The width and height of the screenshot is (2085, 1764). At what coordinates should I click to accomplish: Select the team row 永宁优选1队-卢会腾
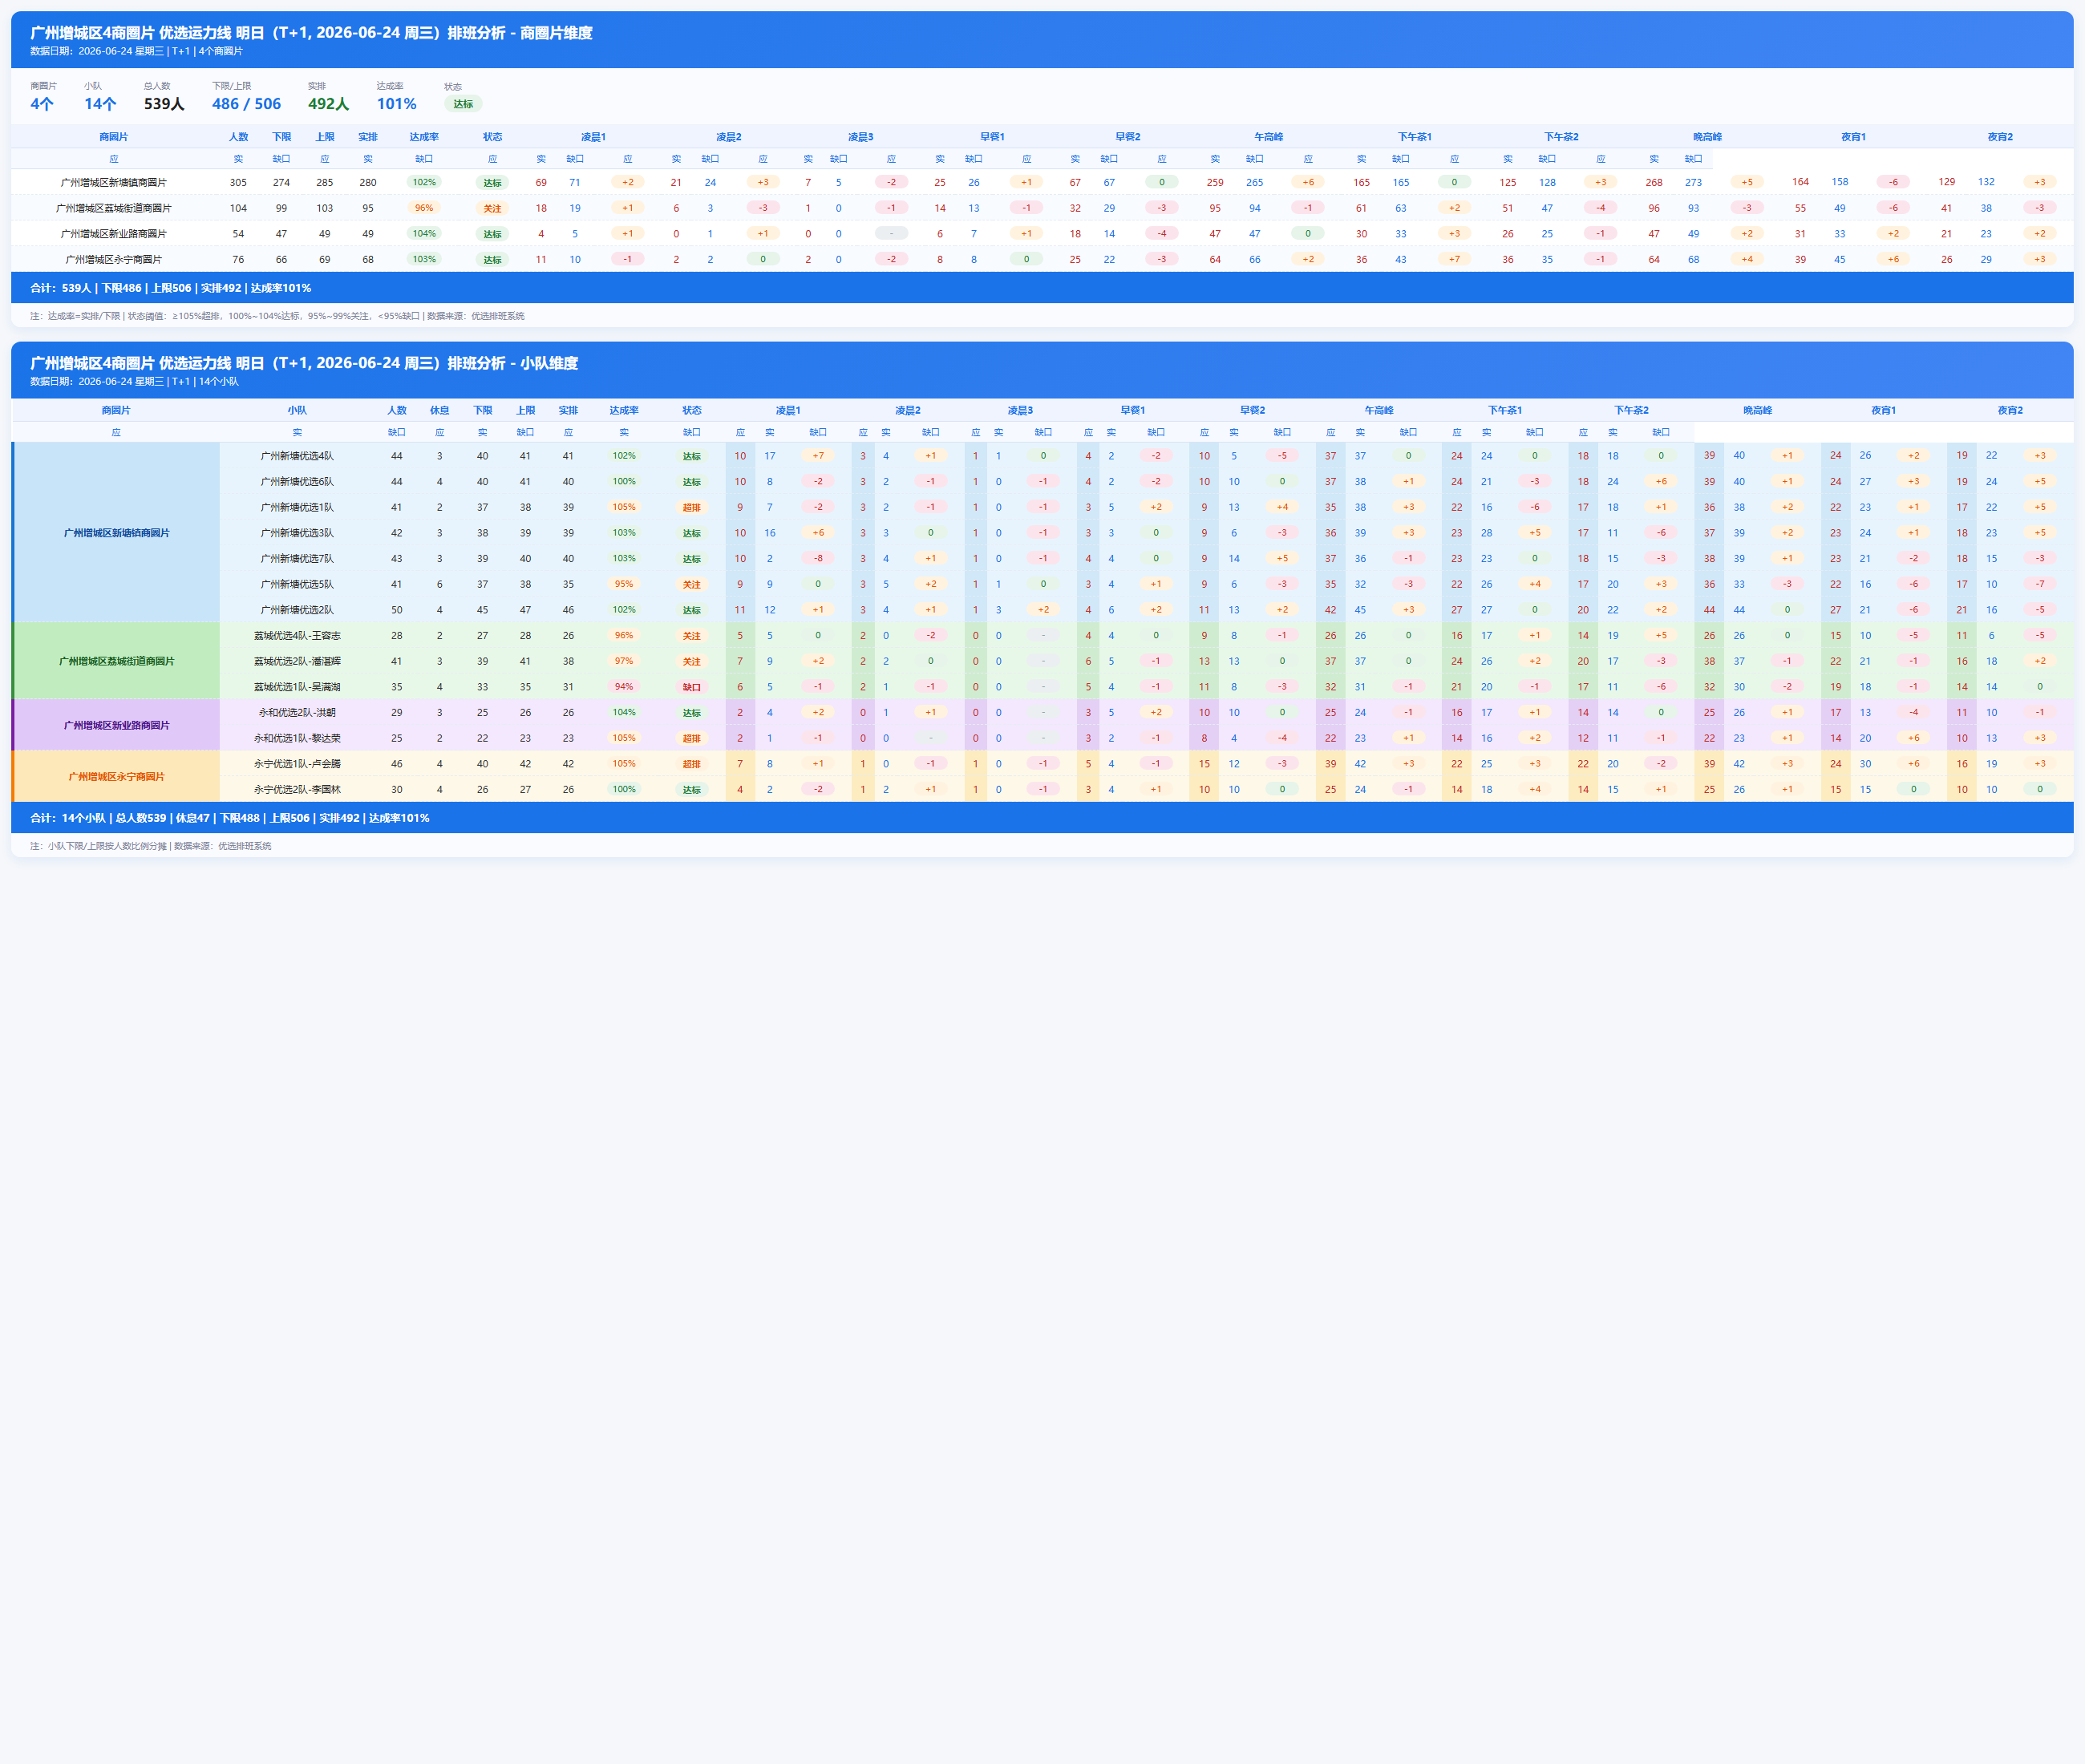[1146, 764]
